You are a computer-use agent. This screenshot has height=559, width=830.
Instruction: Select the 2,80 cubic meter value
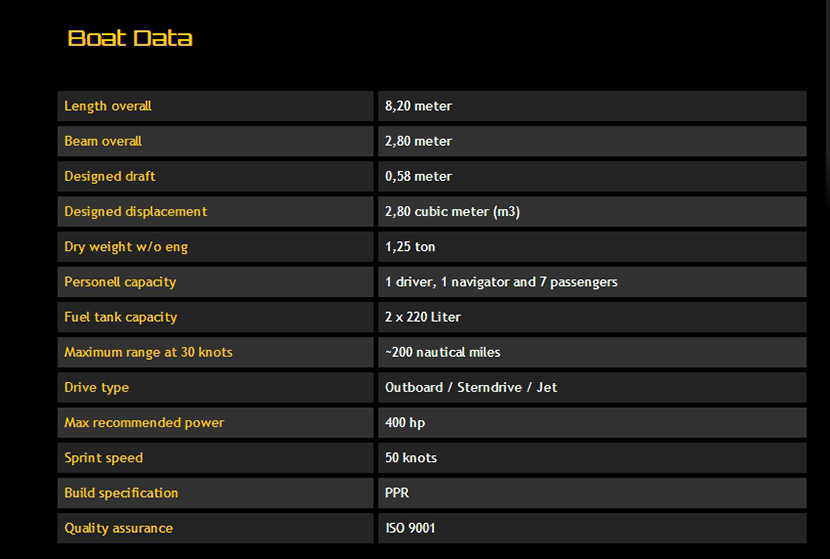pos(452,211)
